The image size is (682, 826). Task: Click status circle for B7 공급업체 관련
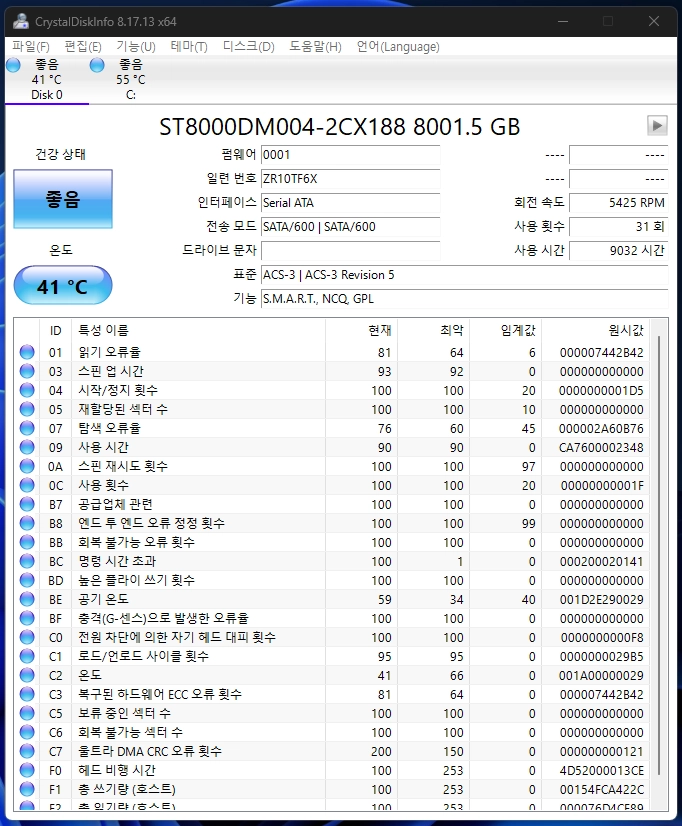pos(27,504)
